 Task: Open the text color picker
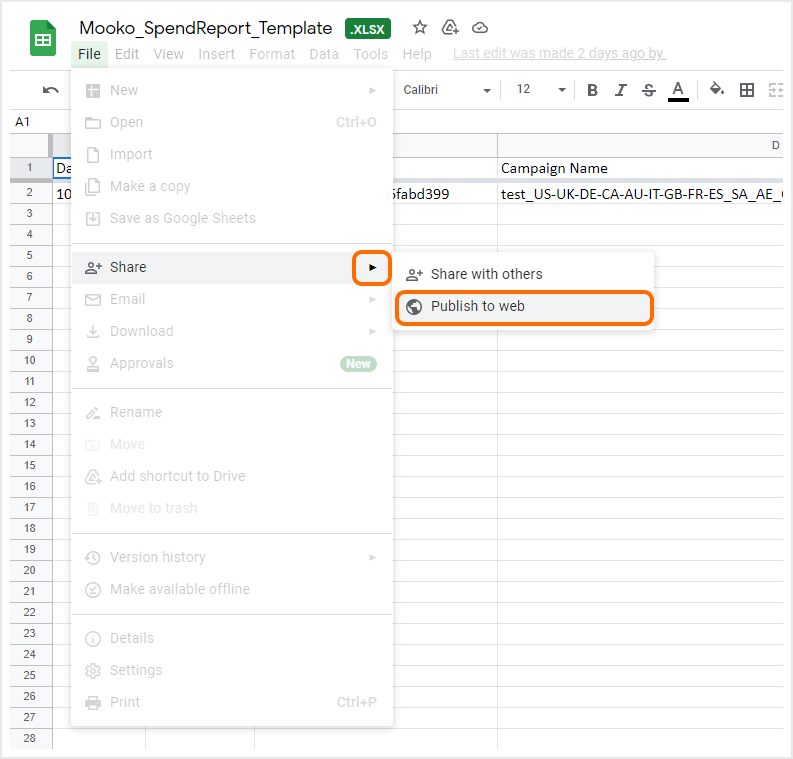tap(678, 91)
